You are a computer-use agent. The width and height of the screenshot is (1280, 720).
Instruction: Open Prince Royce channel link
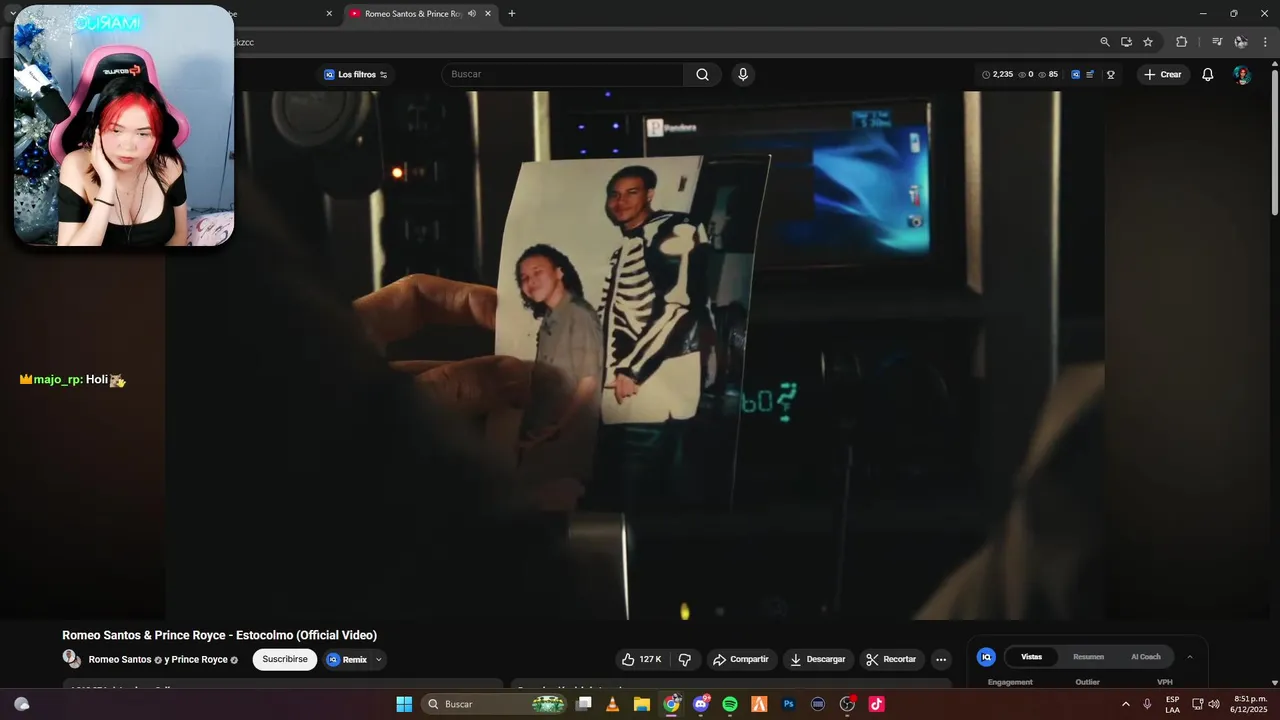[x=200, y=660]
